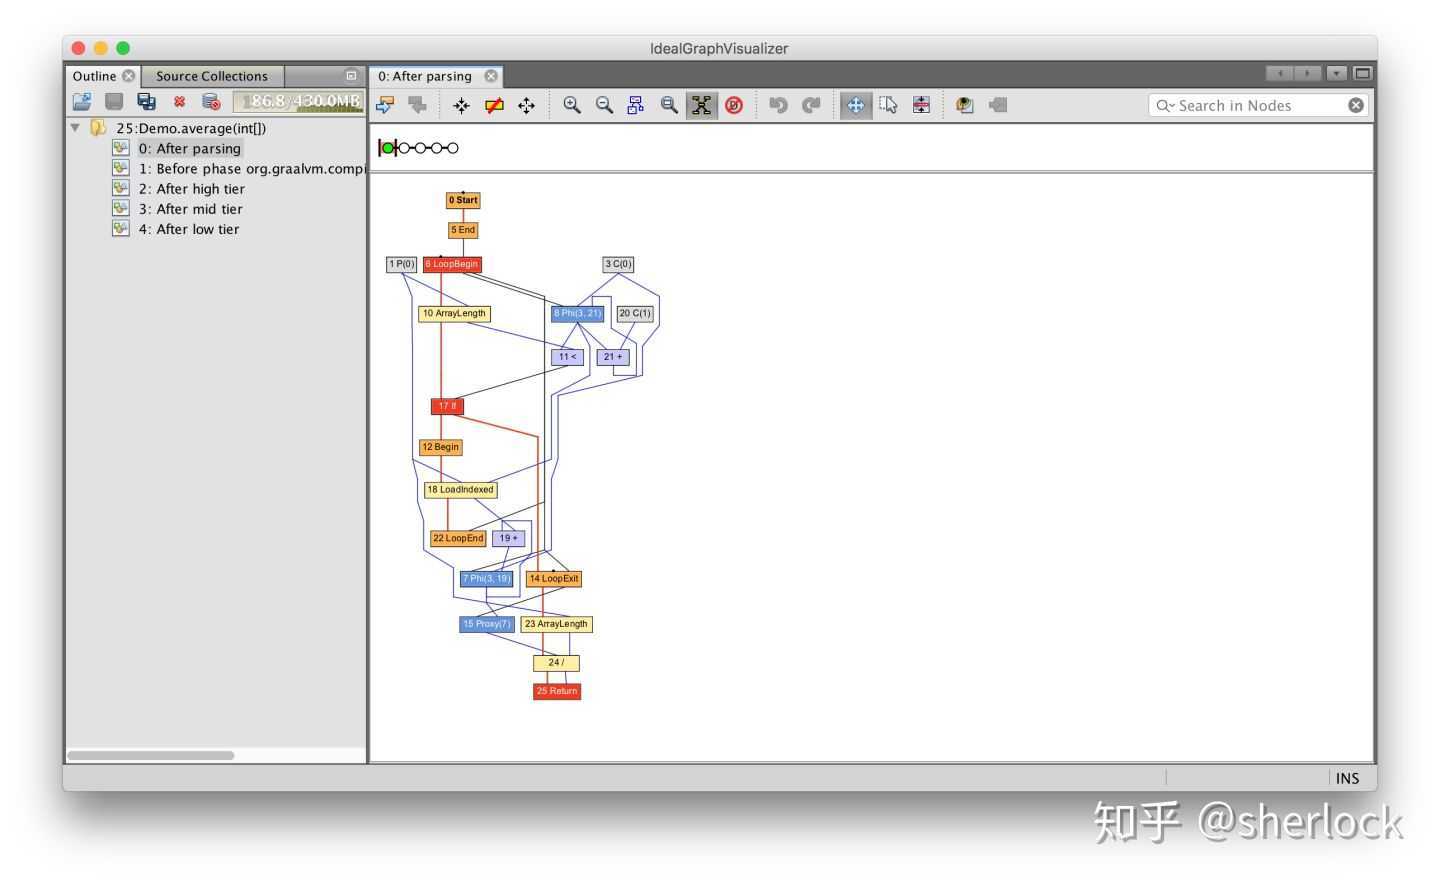Toggle the graph layout mode button
1440x881 pixels.
702,105
